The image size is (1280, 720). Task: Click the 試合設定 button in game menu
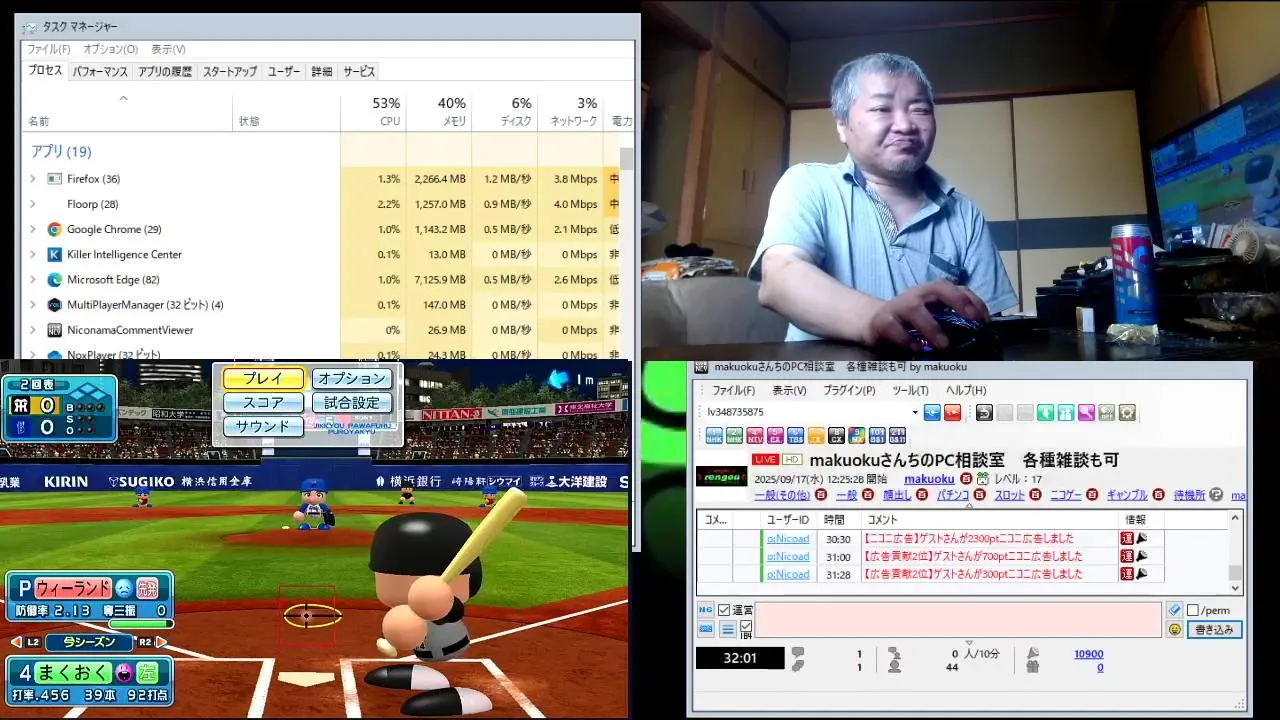(352, 403)
